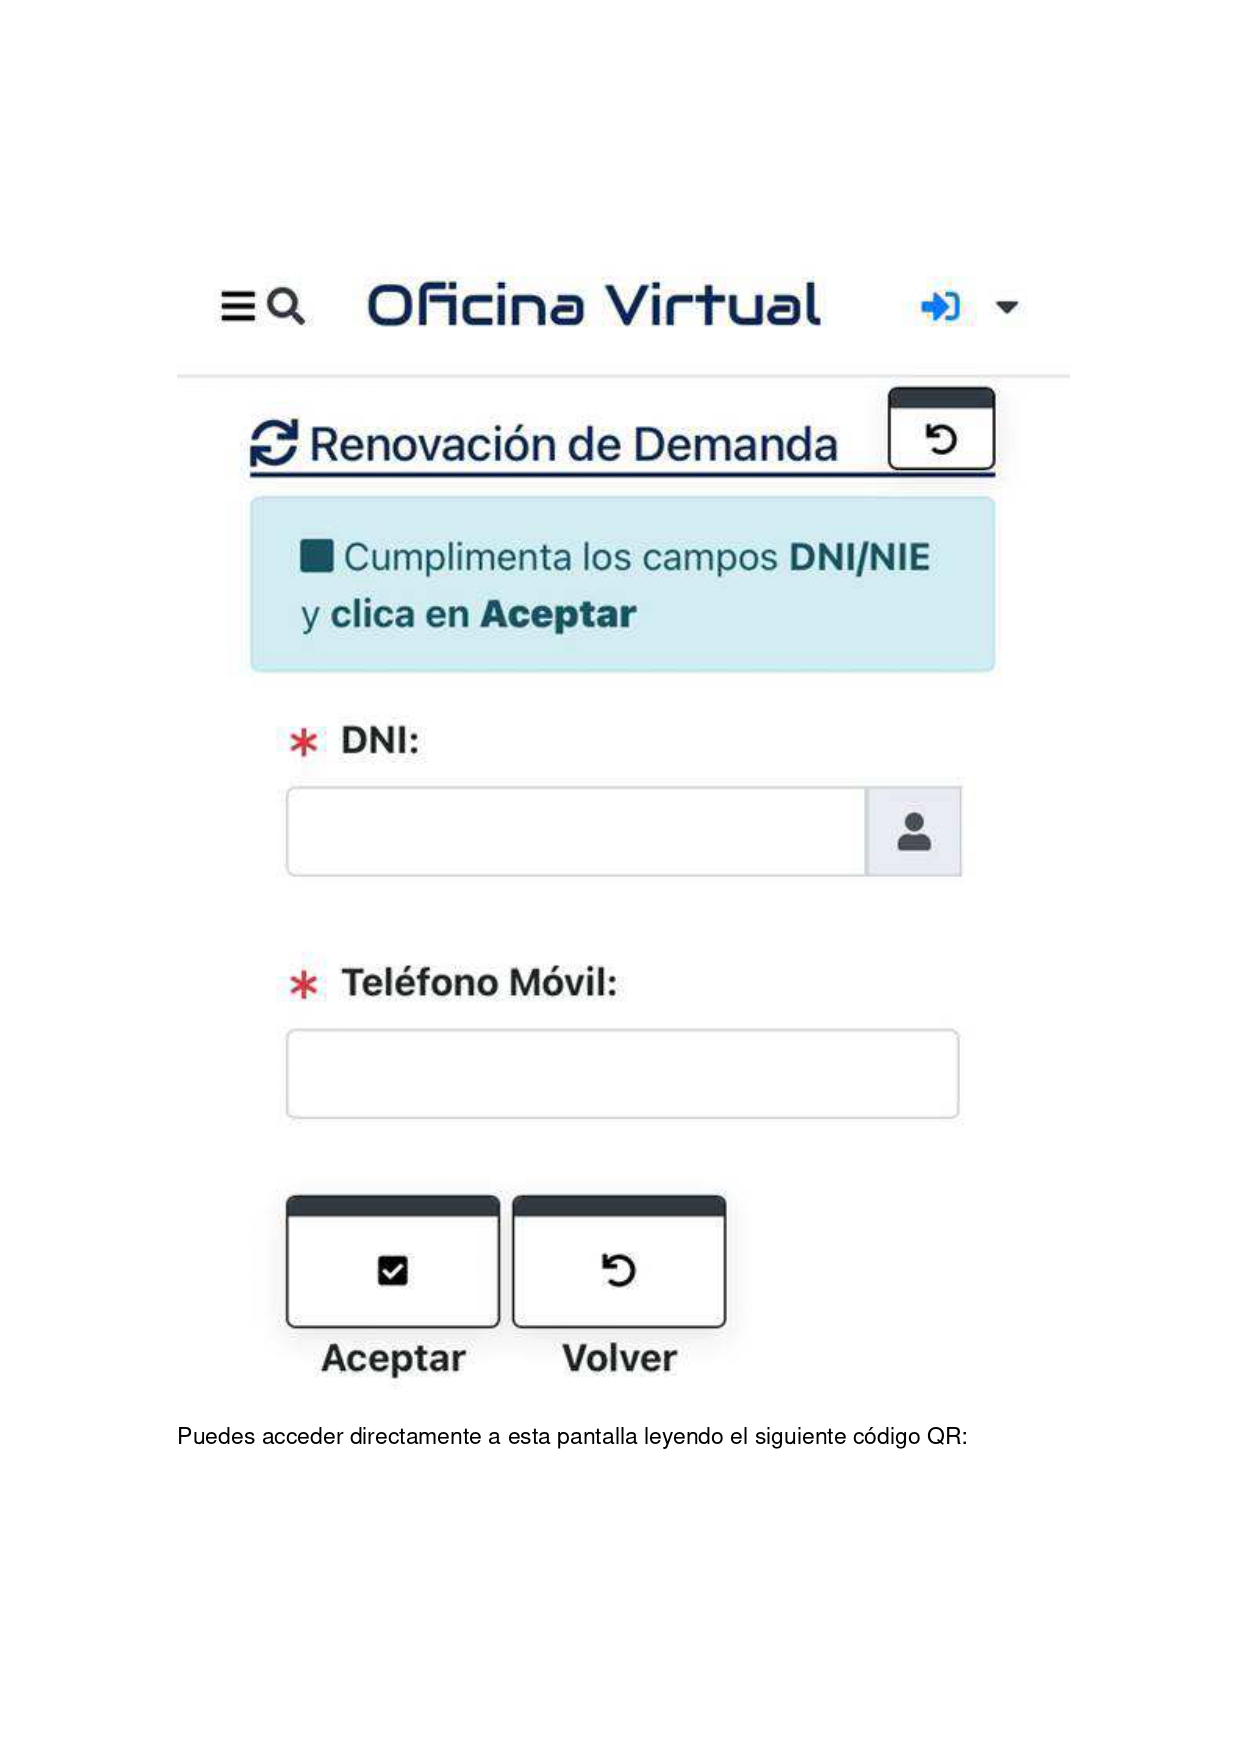Click the magnifier search icon
This screenshot has width=1240, height=1755.
coord(286,306)
